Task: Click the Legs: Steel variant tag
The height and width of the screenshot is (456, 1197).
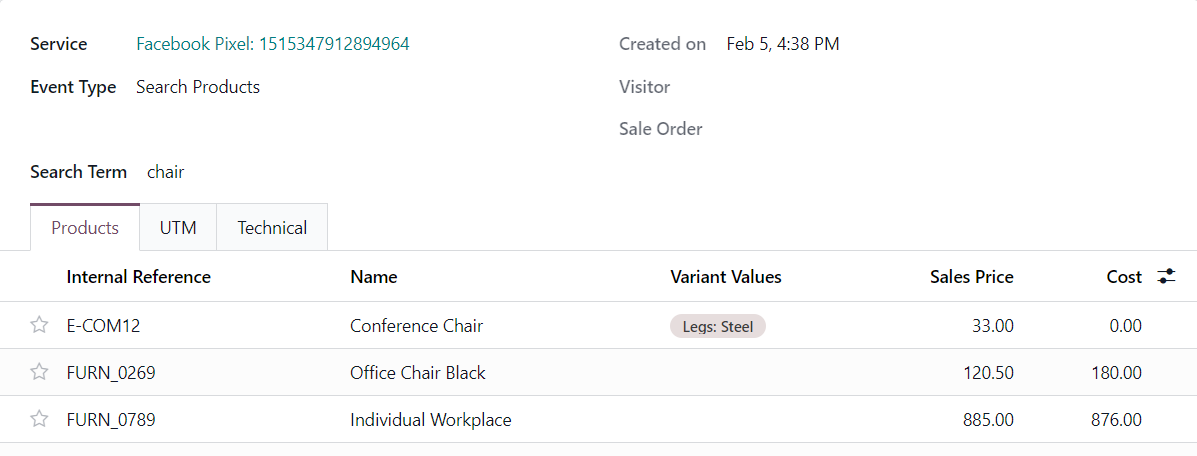Action: tap(717, 326)
